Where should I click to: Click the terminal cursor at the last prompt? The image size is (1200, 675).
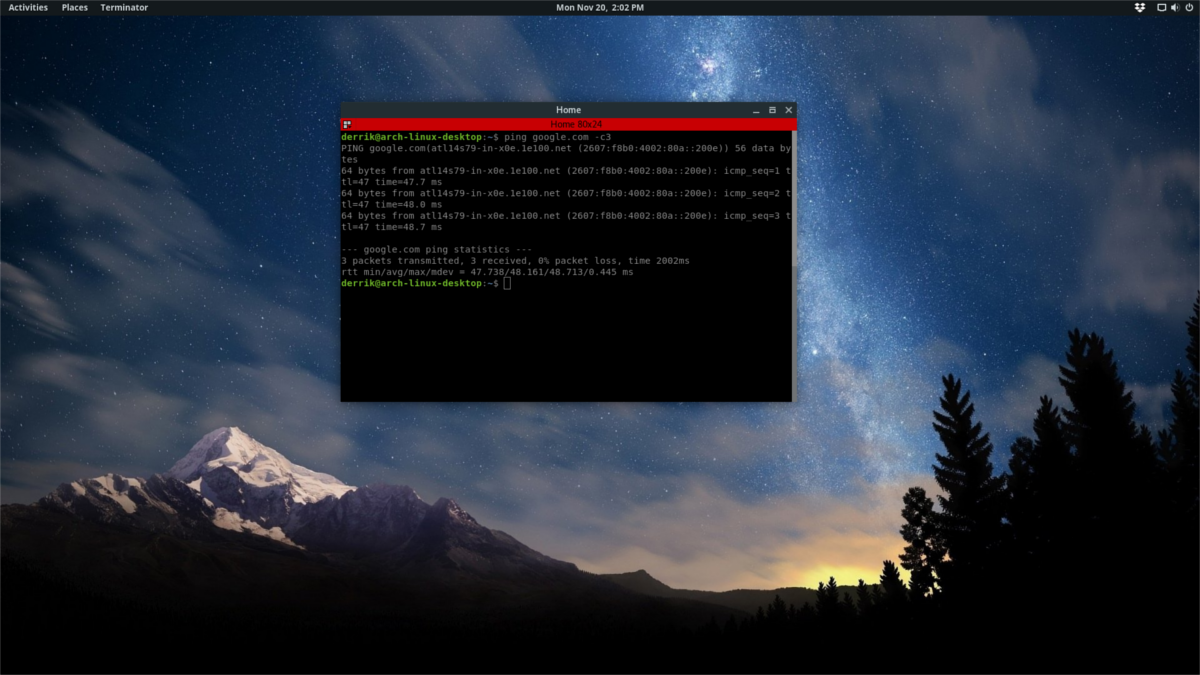[508, 284]
